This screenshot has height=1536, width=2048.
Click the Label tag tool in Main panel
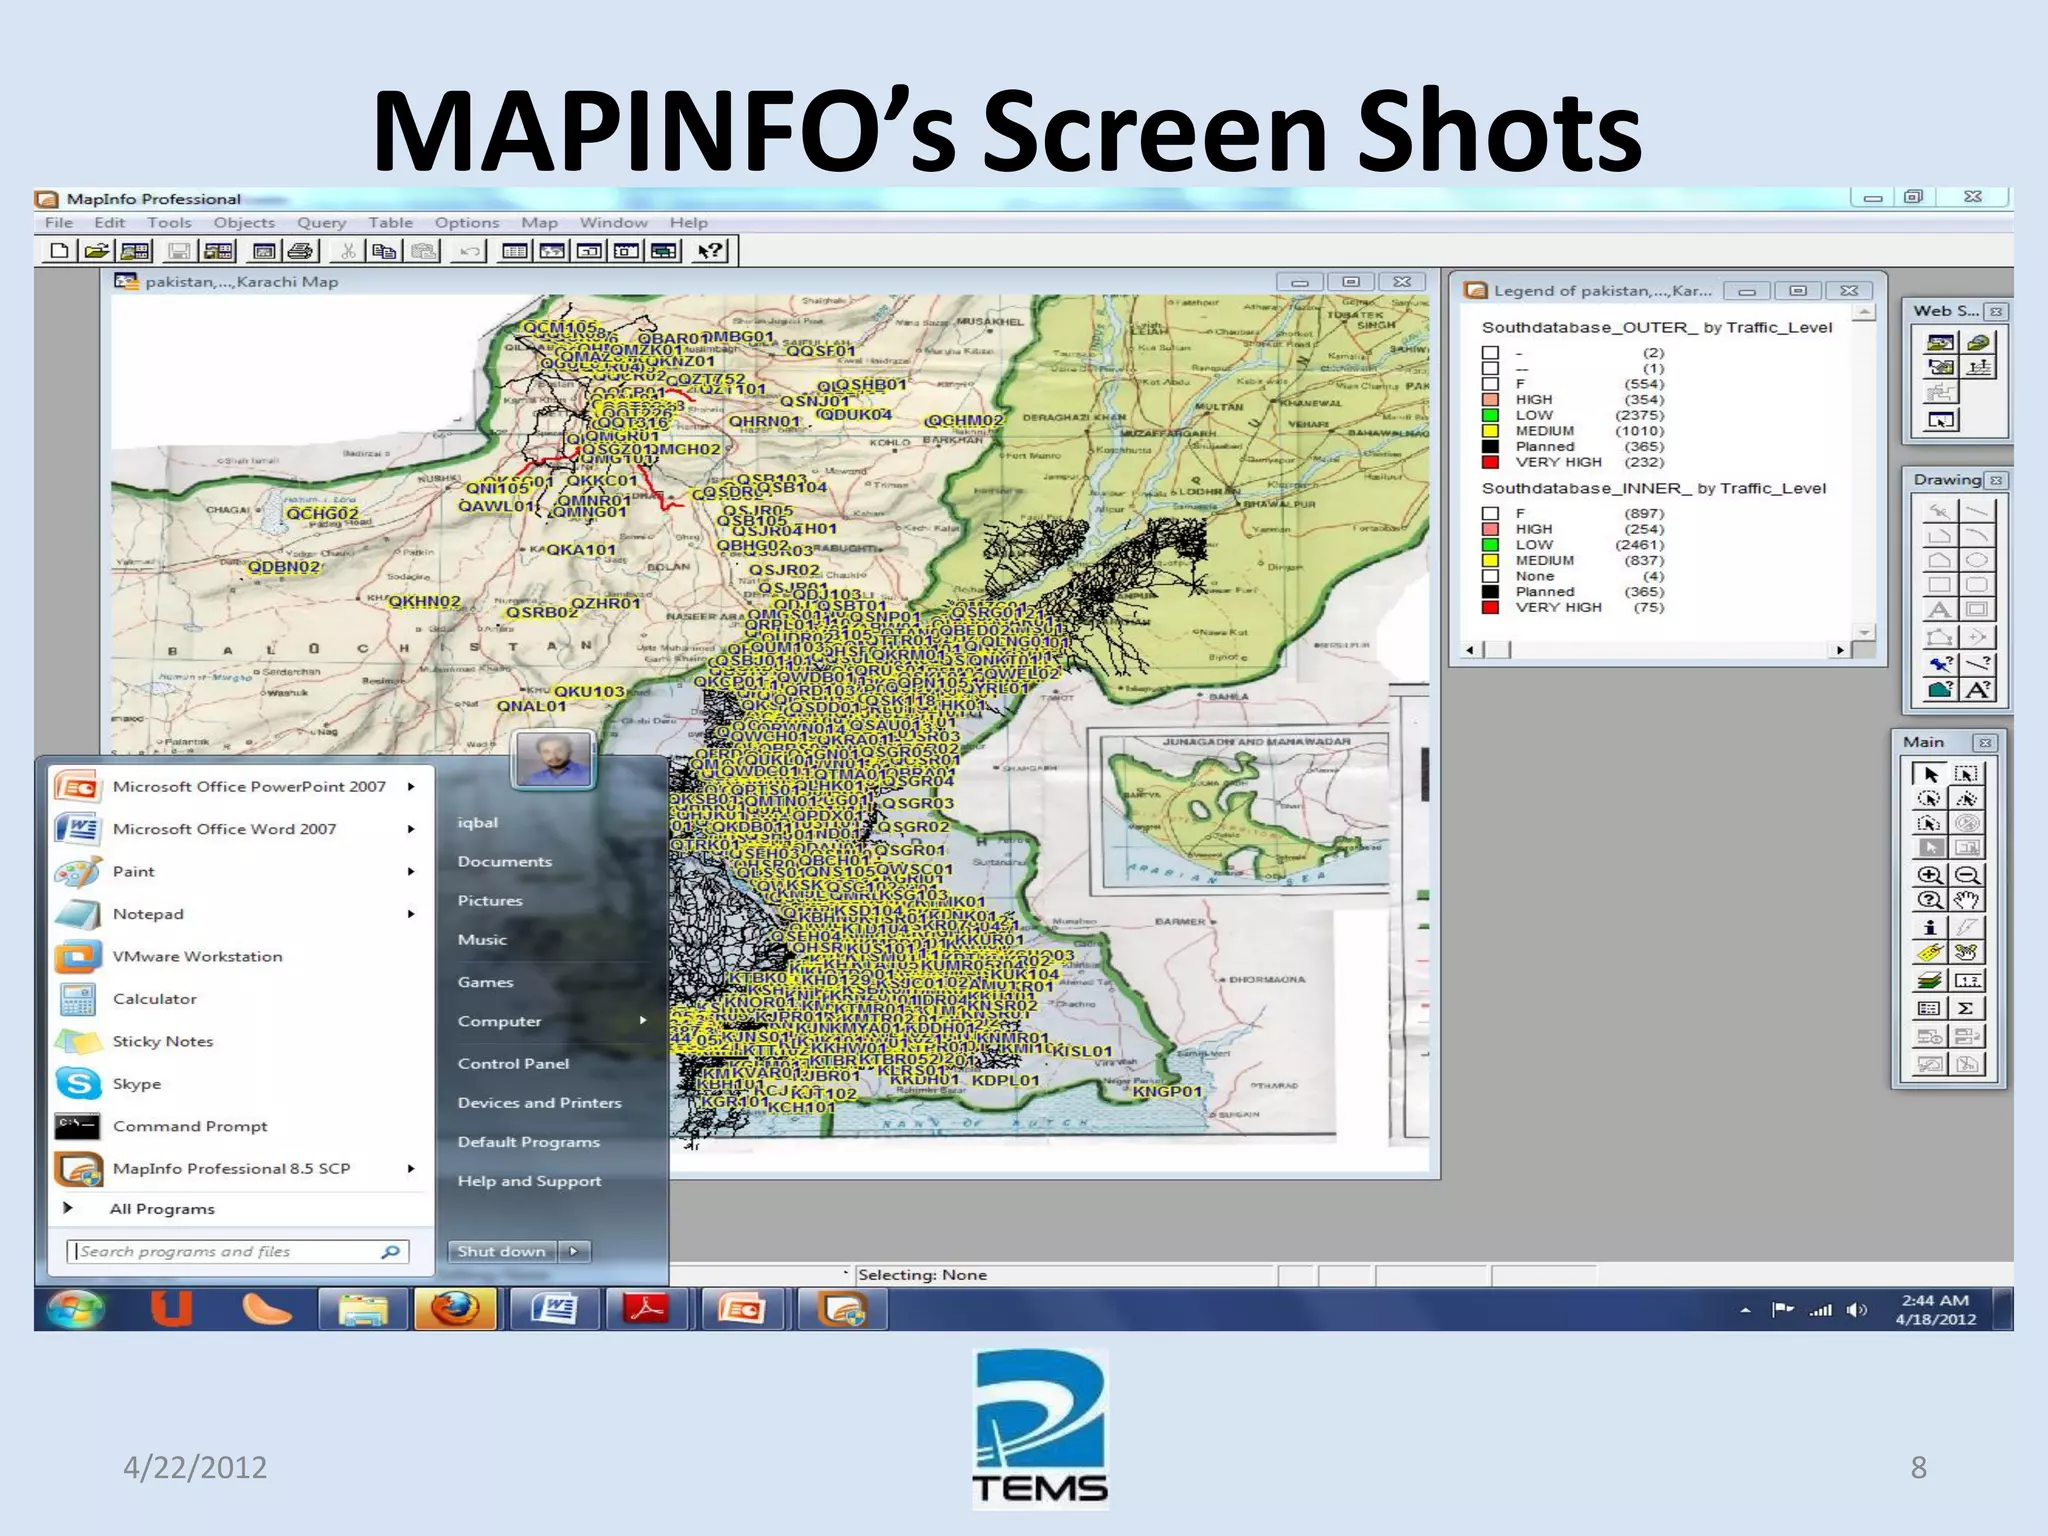pyautogui.click(x=1930, y=952)
